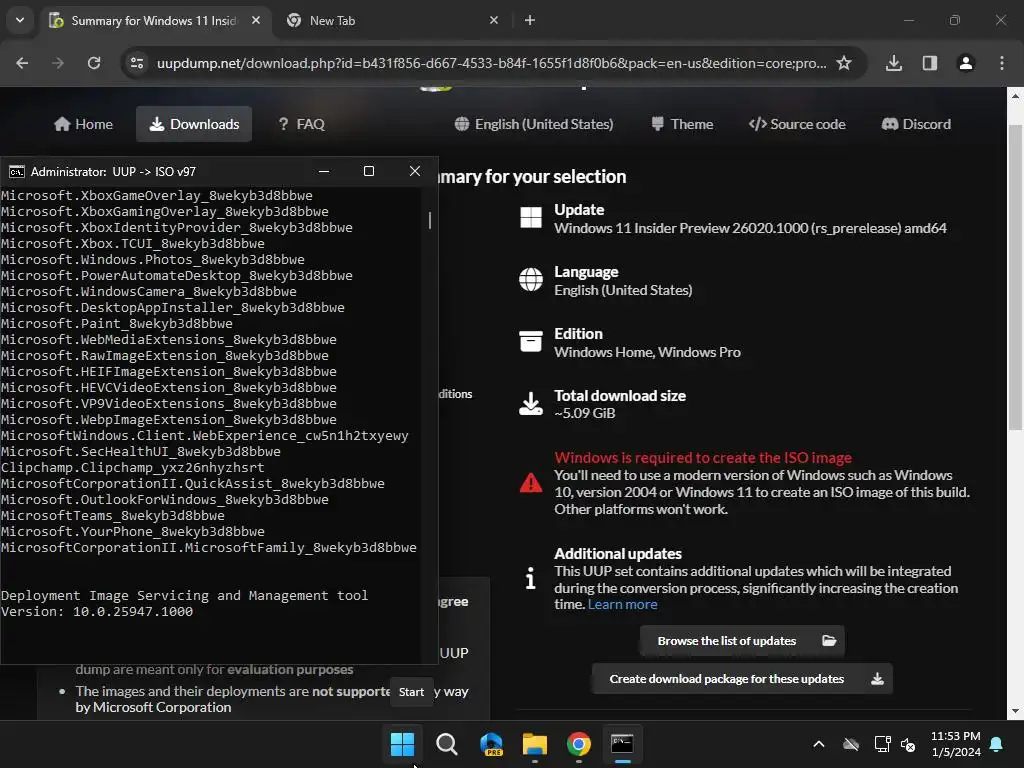Close the Summary for Windows 11 tab
1024x768 pixels.
pos(256,20)
